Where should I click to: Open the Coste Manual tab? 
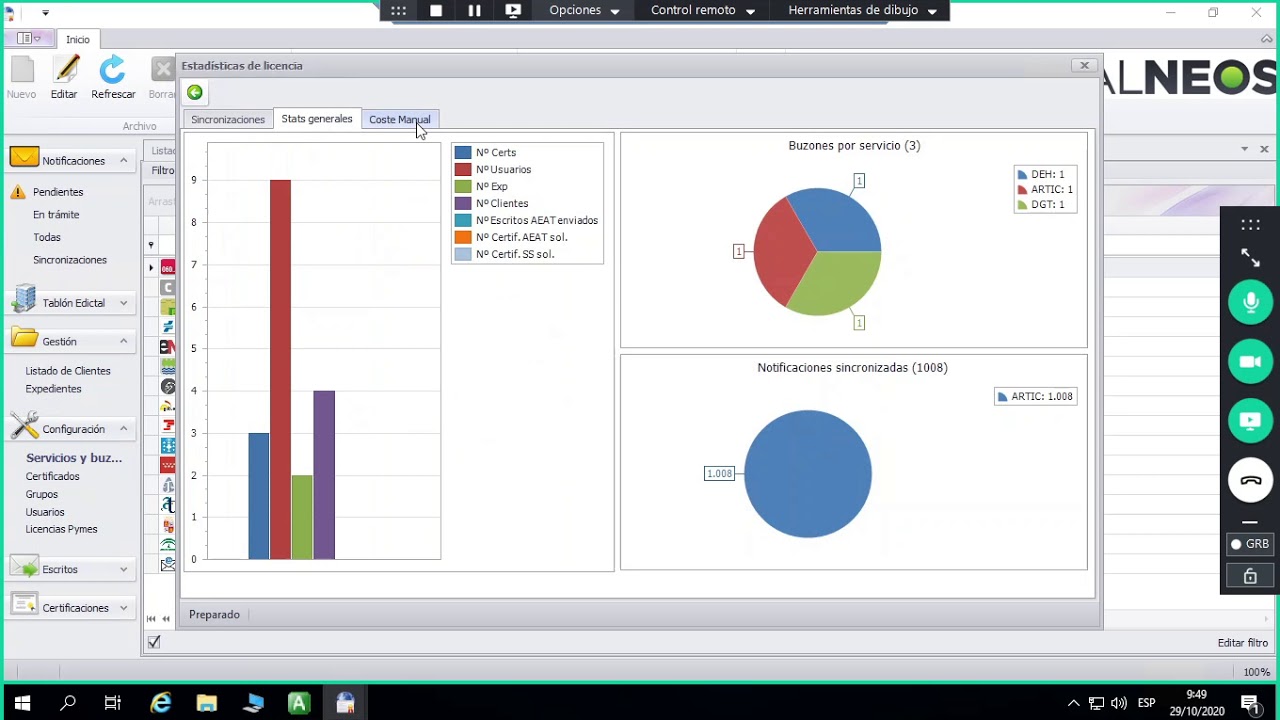pyautogui.click(x=400, y=119)
